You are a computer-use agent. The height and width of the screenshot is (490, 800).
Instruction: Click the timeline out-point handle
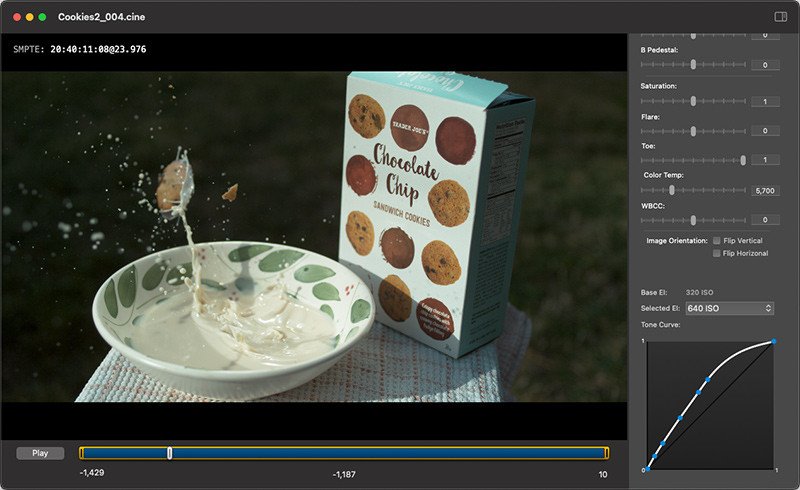[607, 453]
